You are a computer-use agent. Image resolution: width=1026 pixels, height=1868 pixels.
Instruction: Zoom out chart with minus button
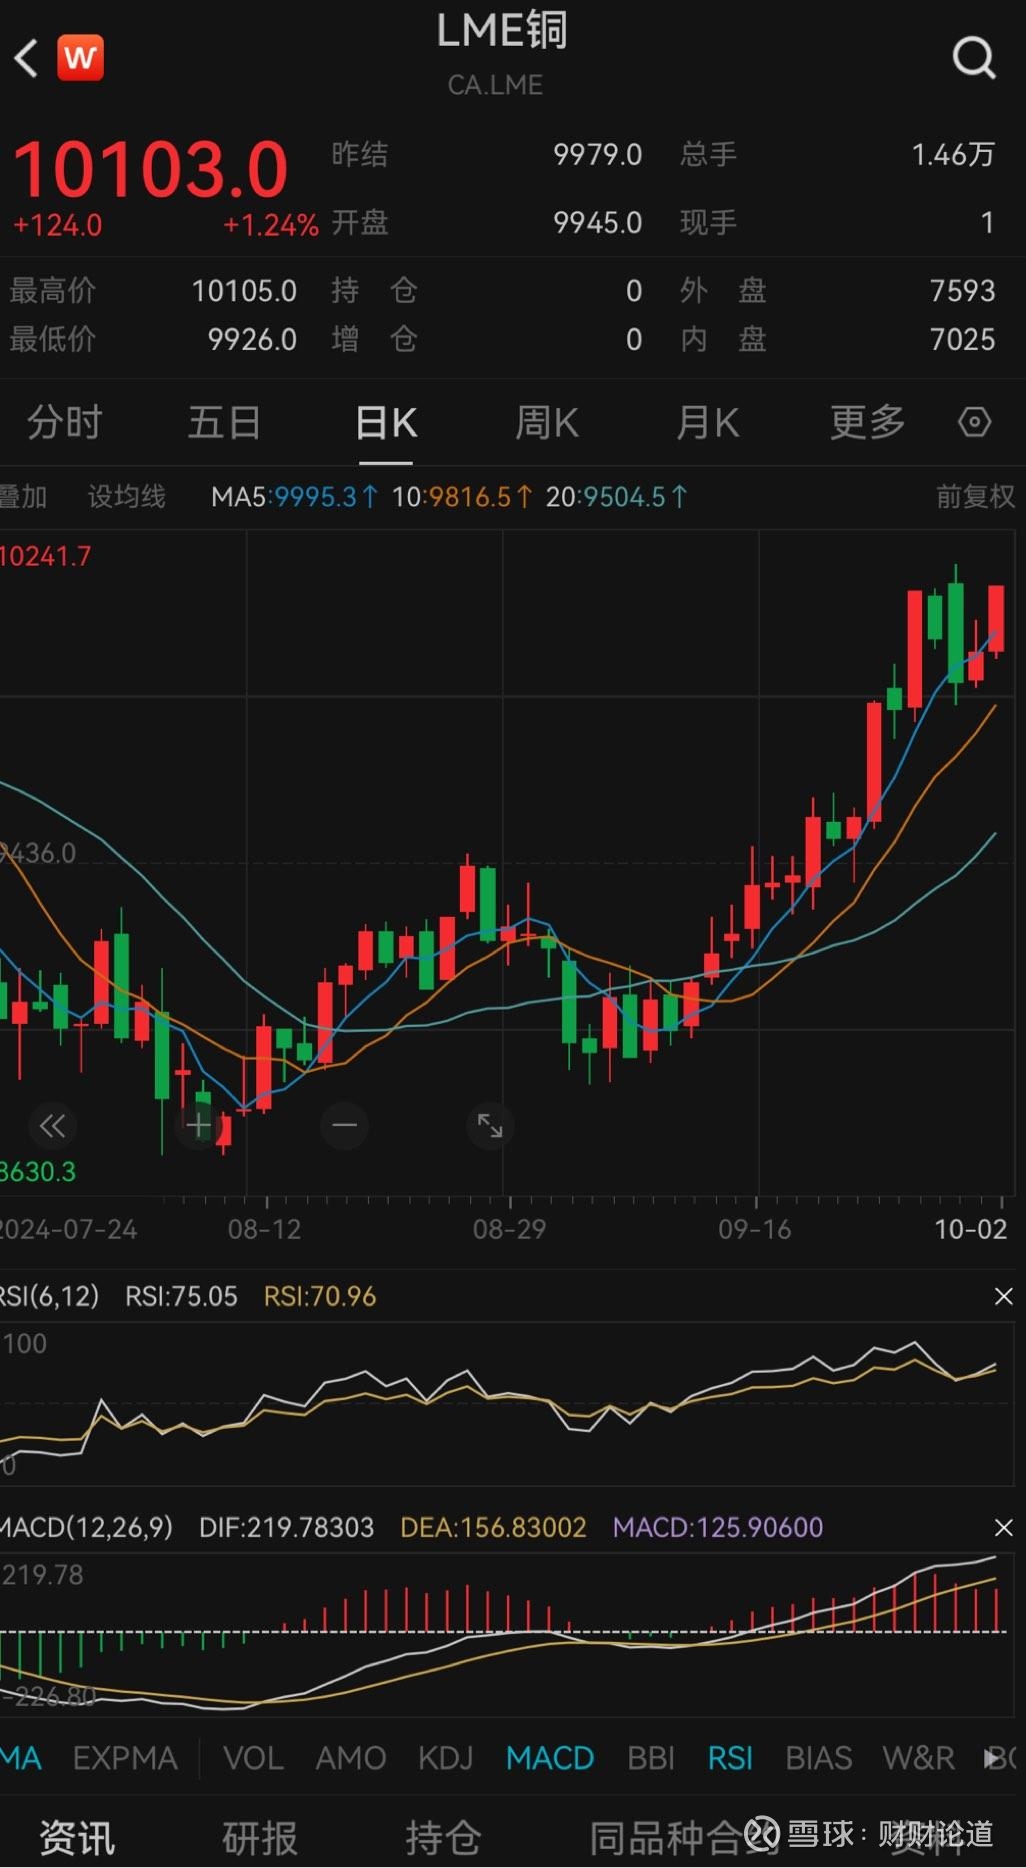point(344,1125)
